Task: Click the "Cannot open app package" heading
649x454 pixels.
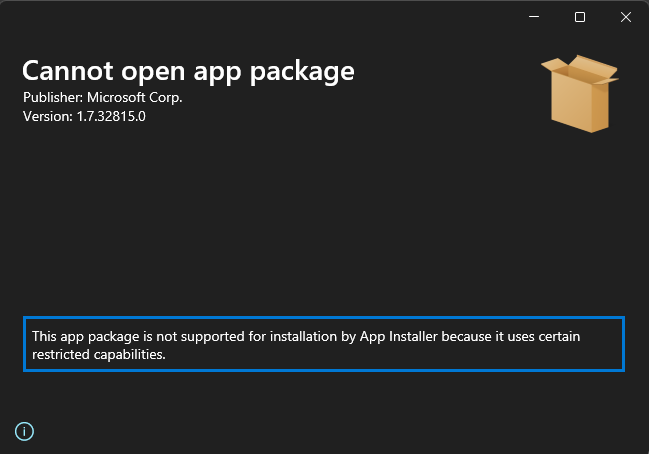Action: coord(188,71)
